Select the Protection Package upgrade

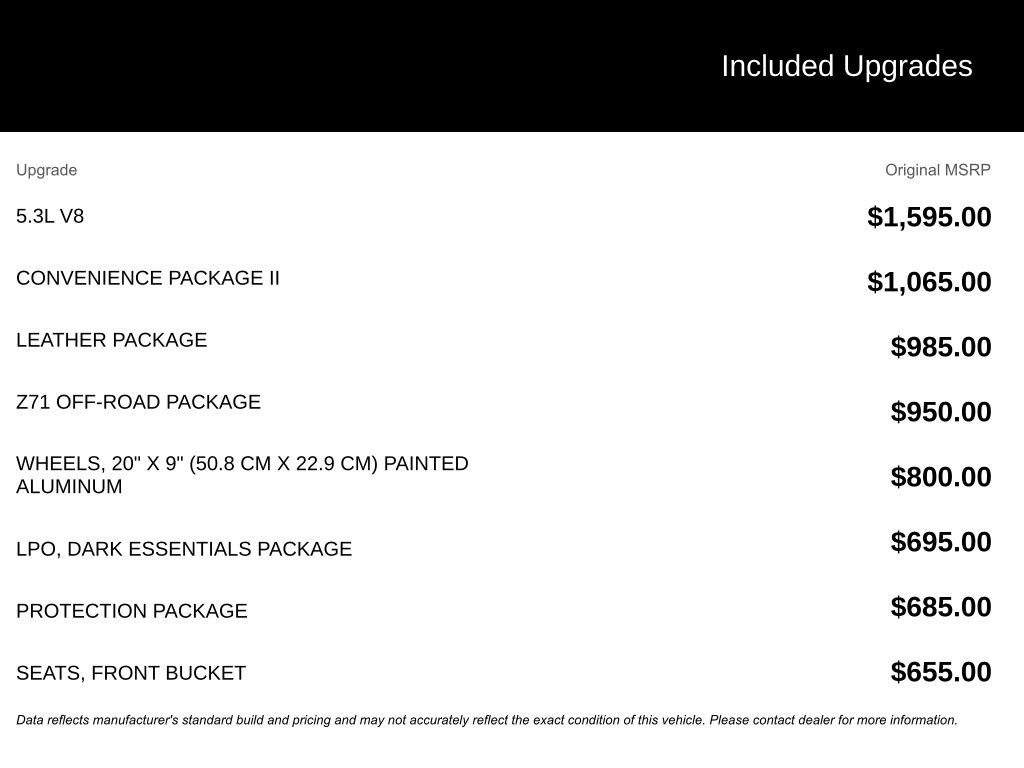pos(132,611)
